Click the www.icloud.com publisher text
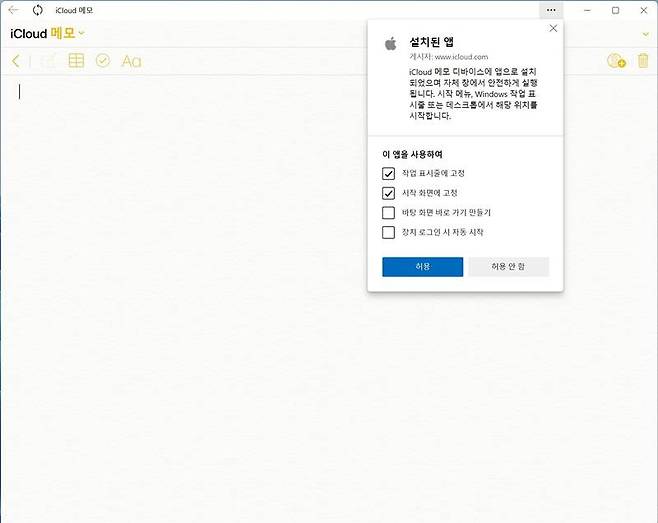This screenshot has height=523, width=658. pos(461,57)
